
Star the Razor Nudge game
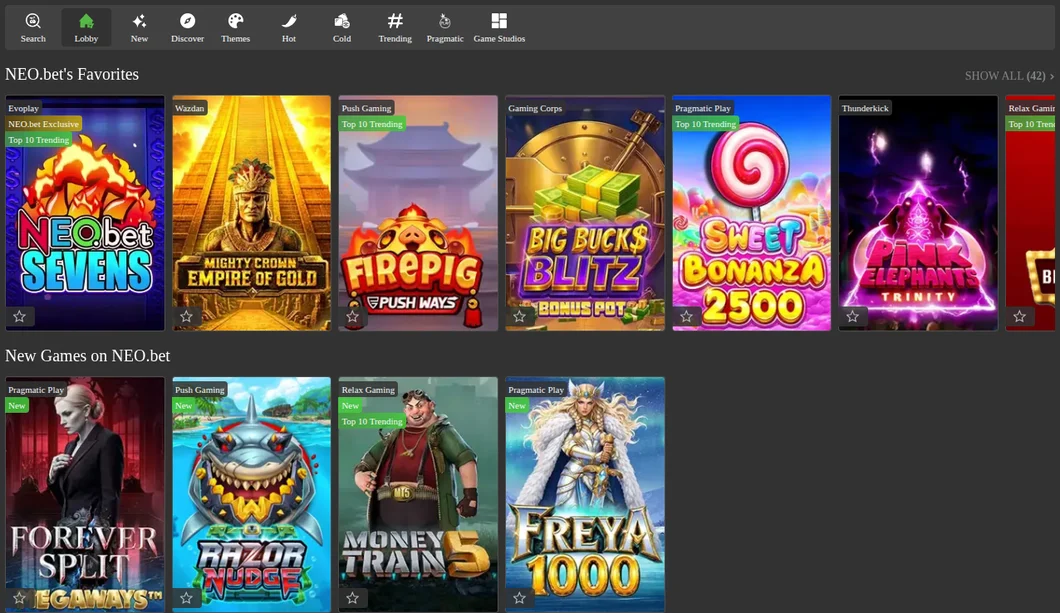click(x=186, y=598)
